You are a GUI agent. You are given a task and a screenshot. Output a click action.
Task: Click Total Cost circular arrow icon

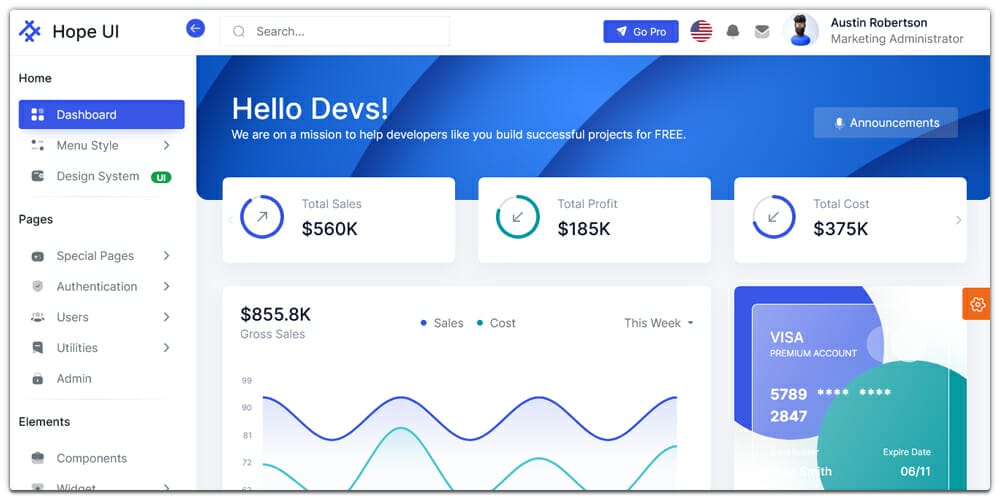(x=774, y=217)
